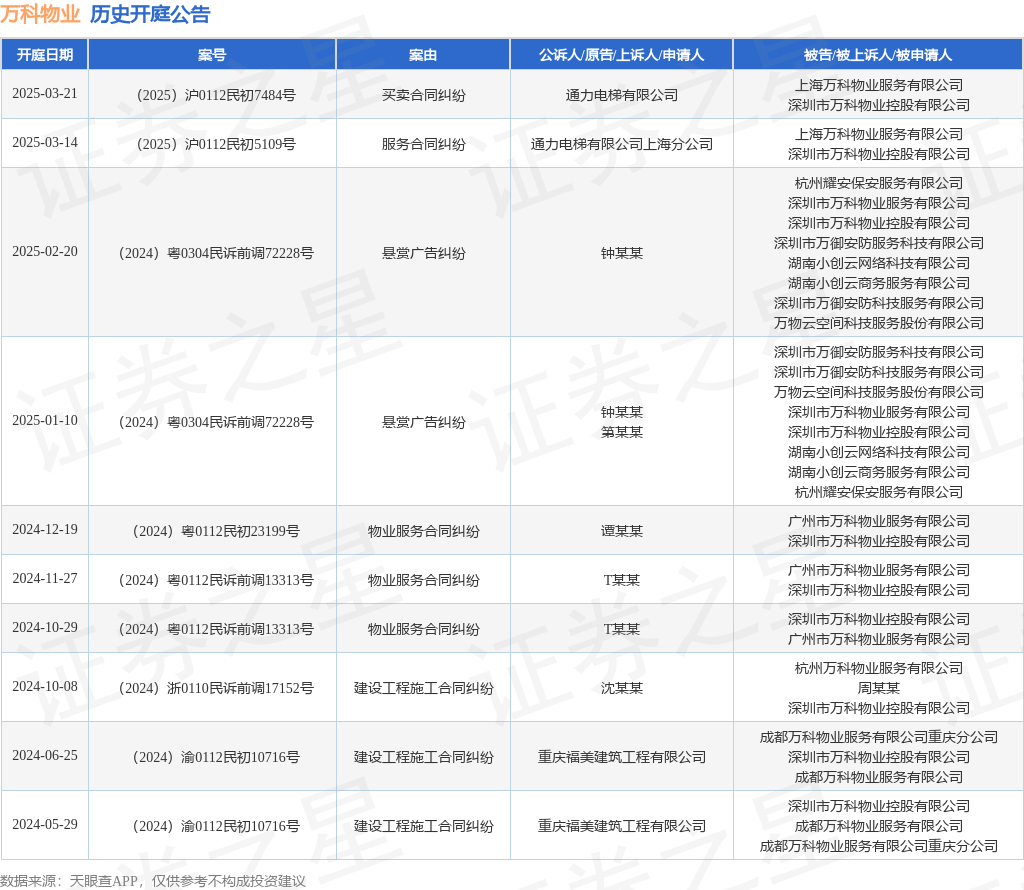Screen dimensions: 1024x890
Task: Select the date 2025-03-14
Action: (x=44, y=142)
